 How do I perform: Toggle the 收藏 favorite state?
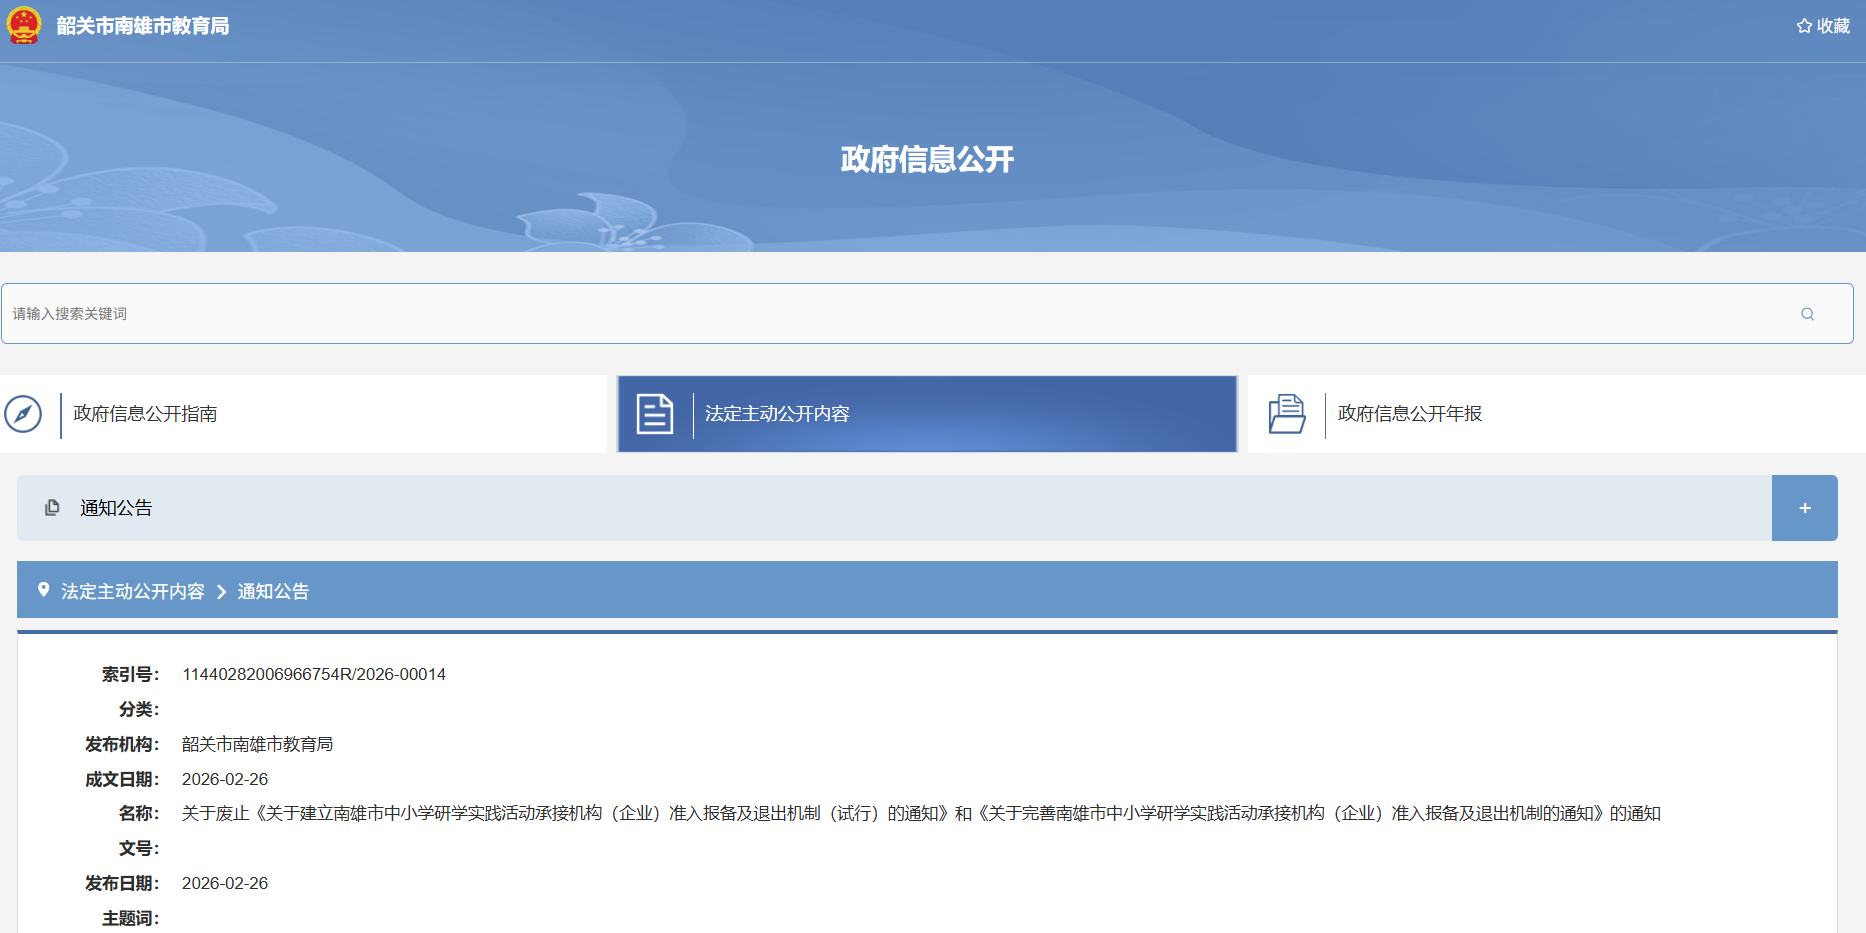point(1822,25)
